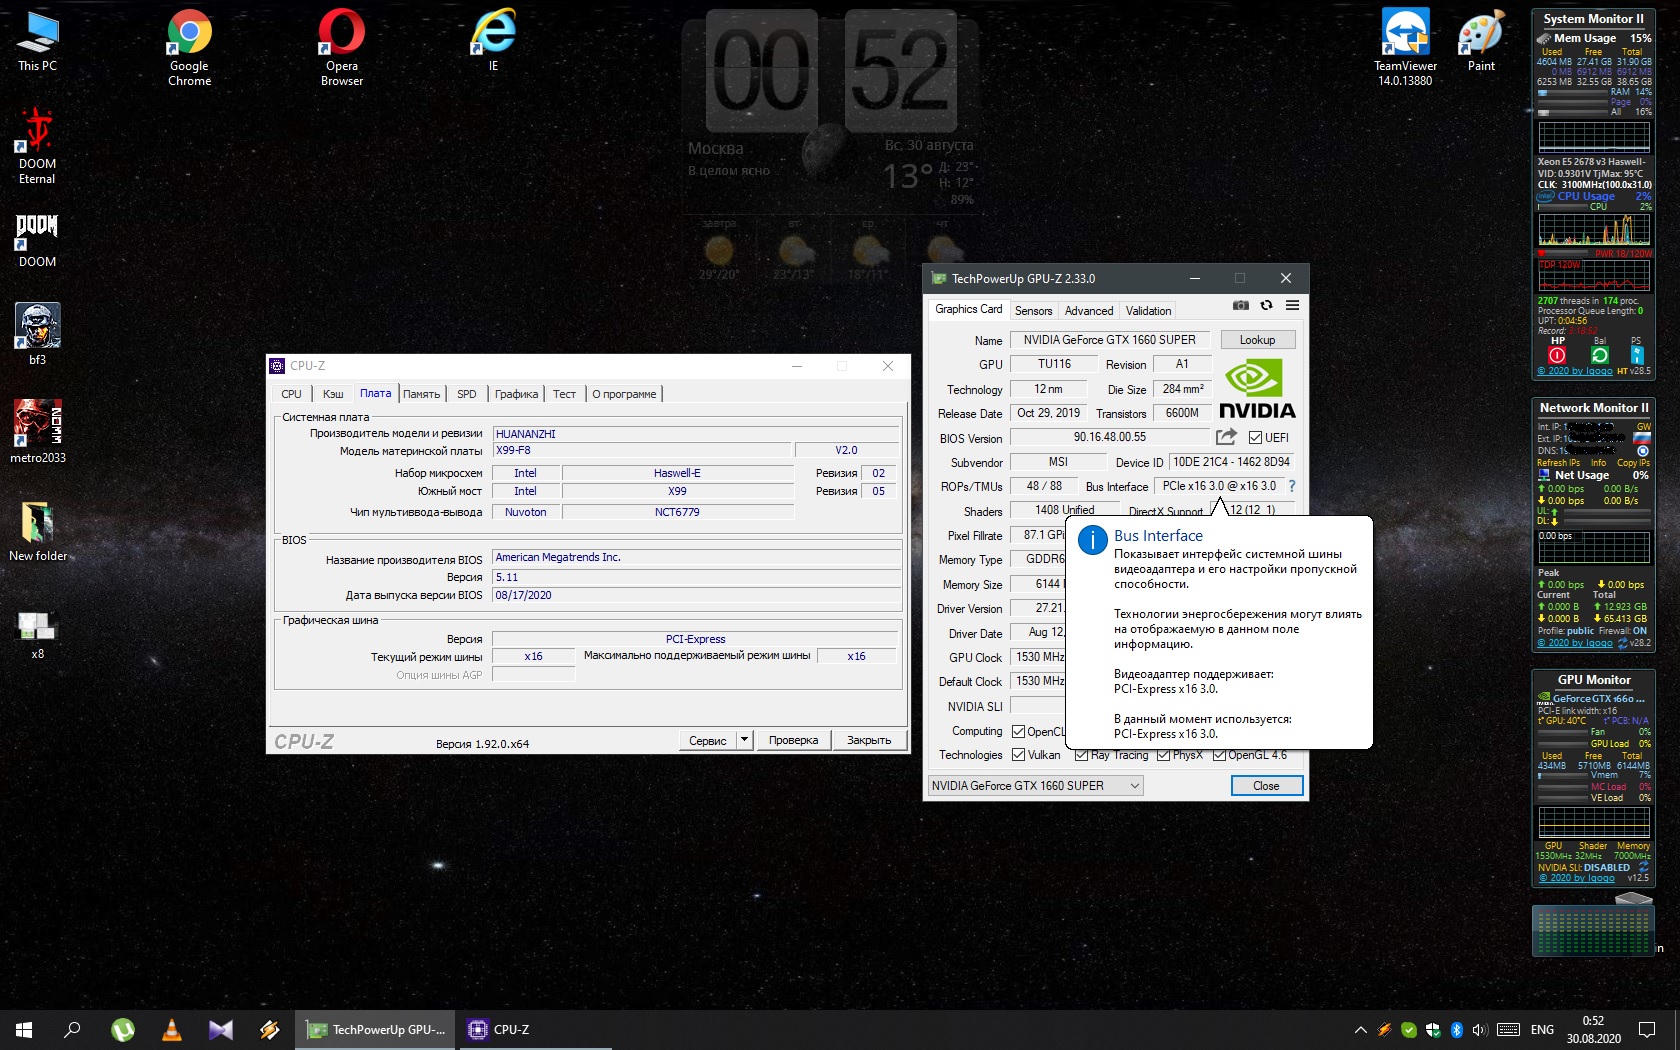This screenshot has height=1050, width=1680.
Task: Select the Google Chrome desktop shortcut
Action: coord(189,48)
